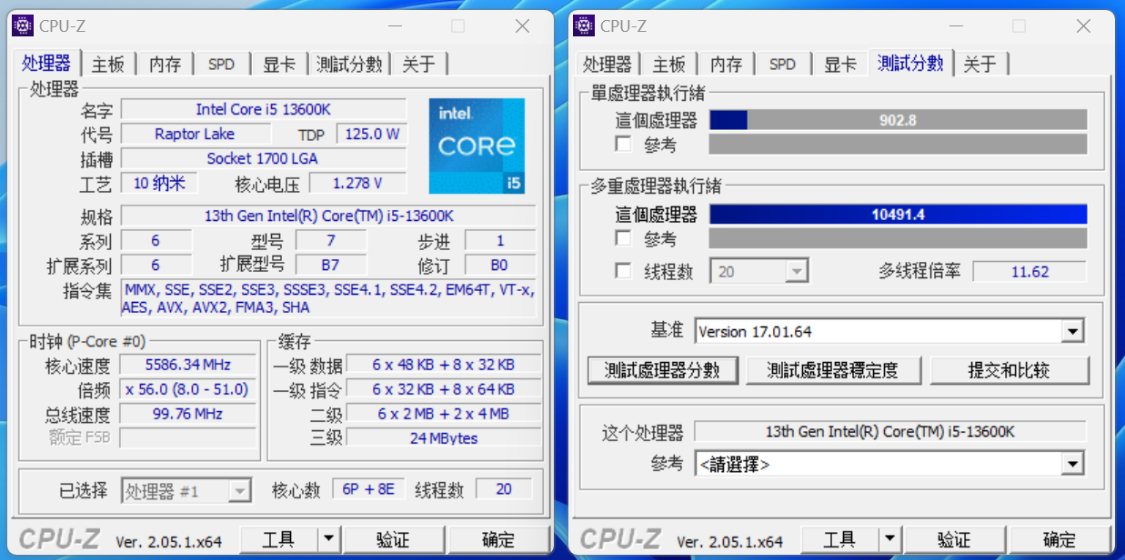Image resolution: width=1125 pixels, height=560 pixels.
Task: Open the 内存 tab in the left window
Action: pos(165,65)
